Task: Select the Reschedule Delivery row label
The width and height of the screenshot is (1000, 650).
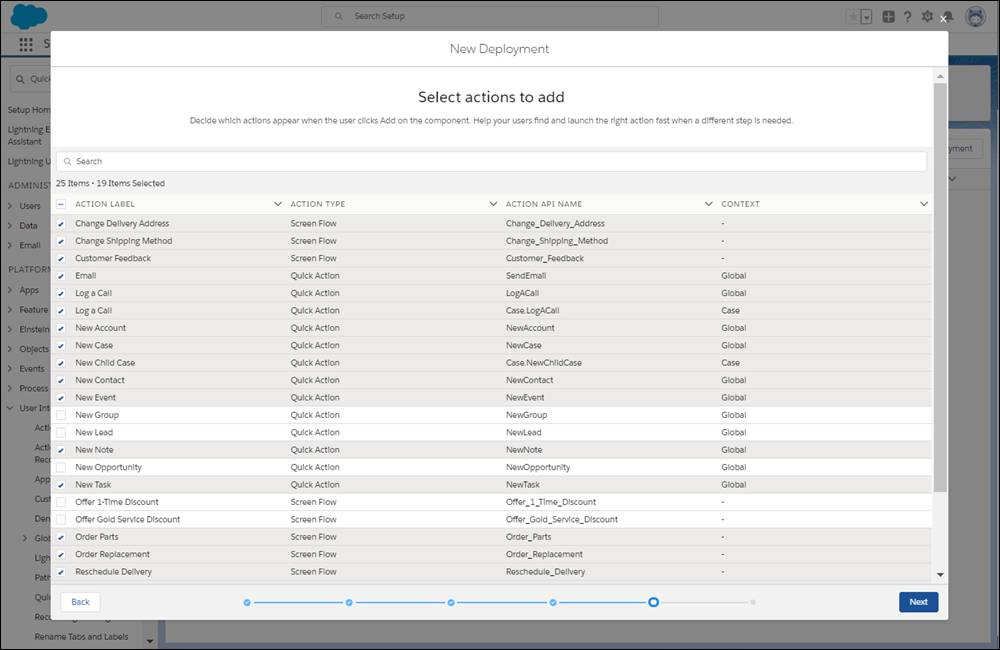Action: point(114,572)
